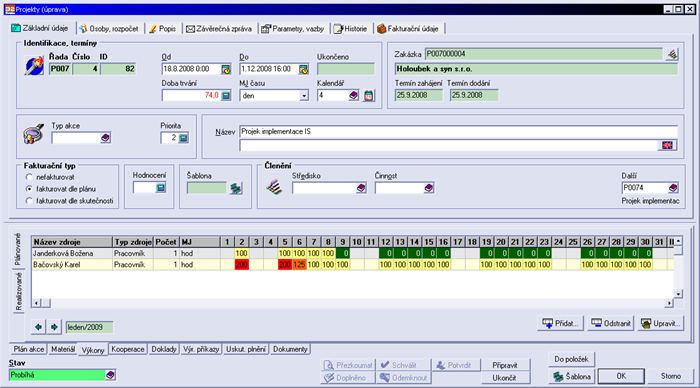The width and height of the screenshot is (700, 388).
Task: Click the Do položek button
Action: click(571, 359)
